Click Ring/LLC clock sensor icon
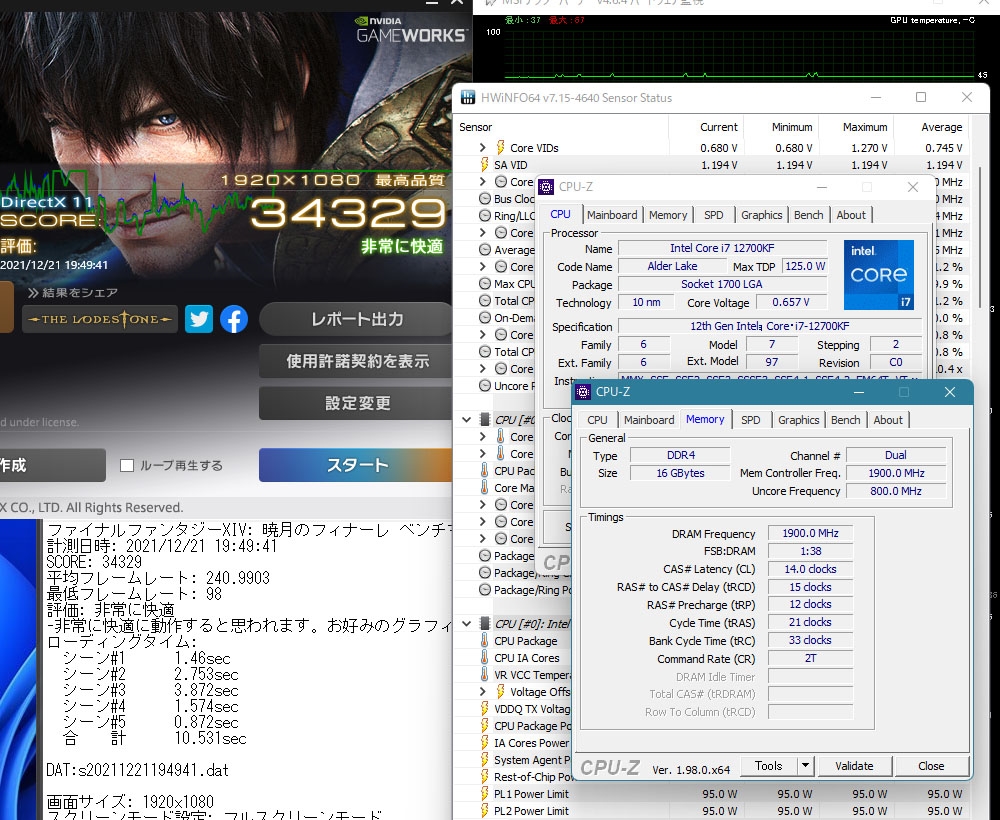This screenshot has width=1000, height=820. pyautogui.click(x=485, y=216)
